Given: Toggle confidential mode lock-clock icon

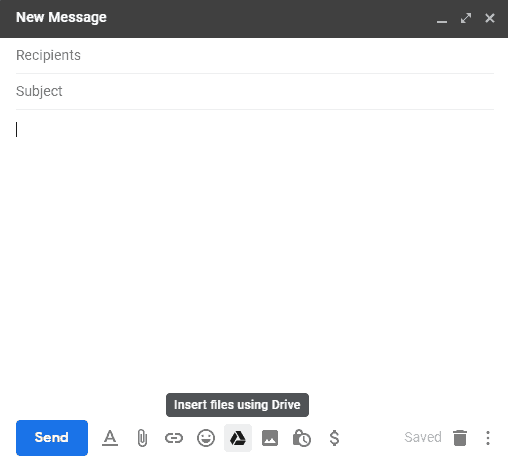Looking at the screenshot, I should point(302,438).
